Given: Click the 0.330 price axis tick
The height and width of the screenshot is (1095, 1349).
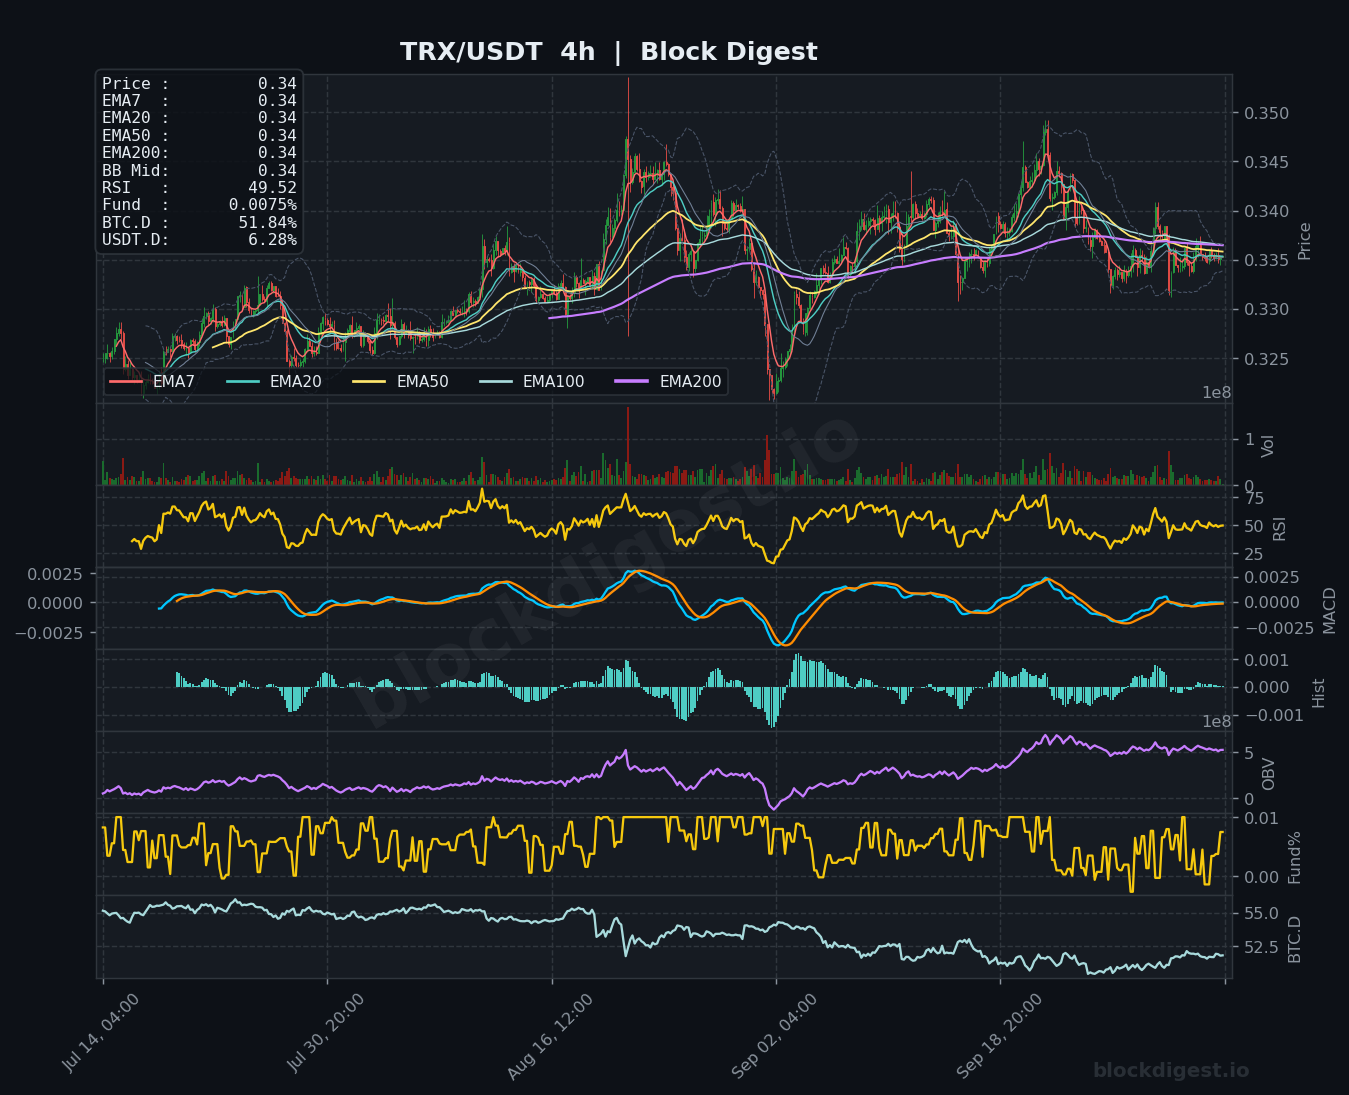Looking at the screenshot, I should tap(1267, 310).
